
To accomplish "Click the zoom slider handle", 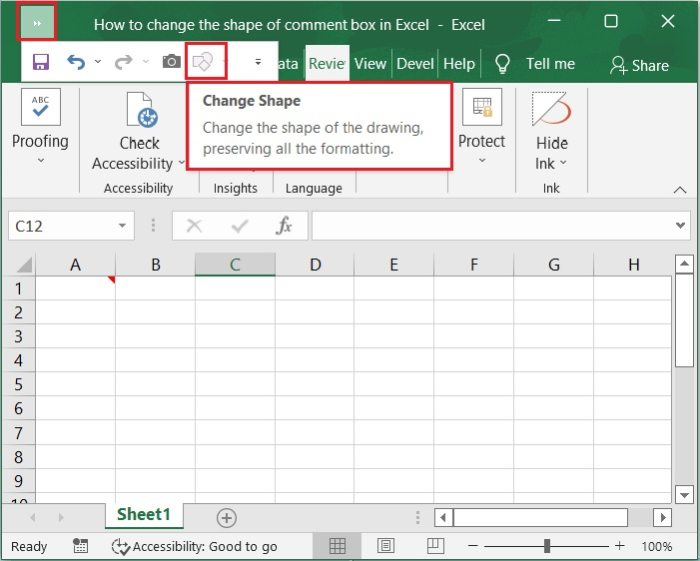I will point(547,546).
